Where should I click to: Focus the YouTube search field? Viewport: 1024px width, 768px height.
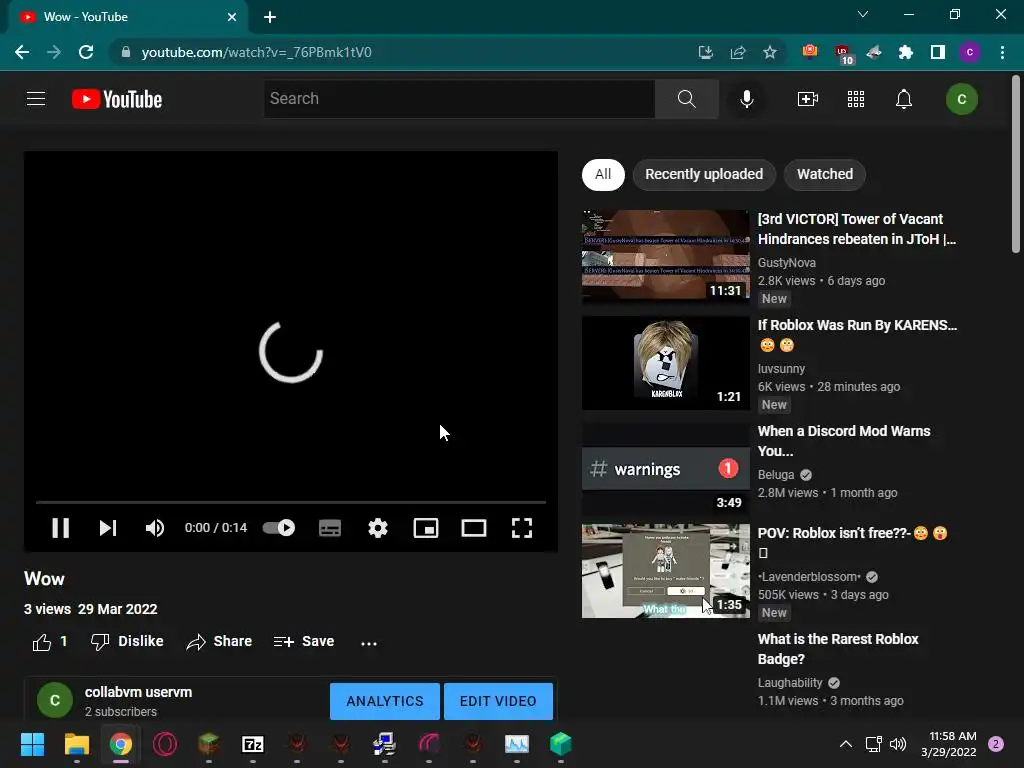(459, 99)
